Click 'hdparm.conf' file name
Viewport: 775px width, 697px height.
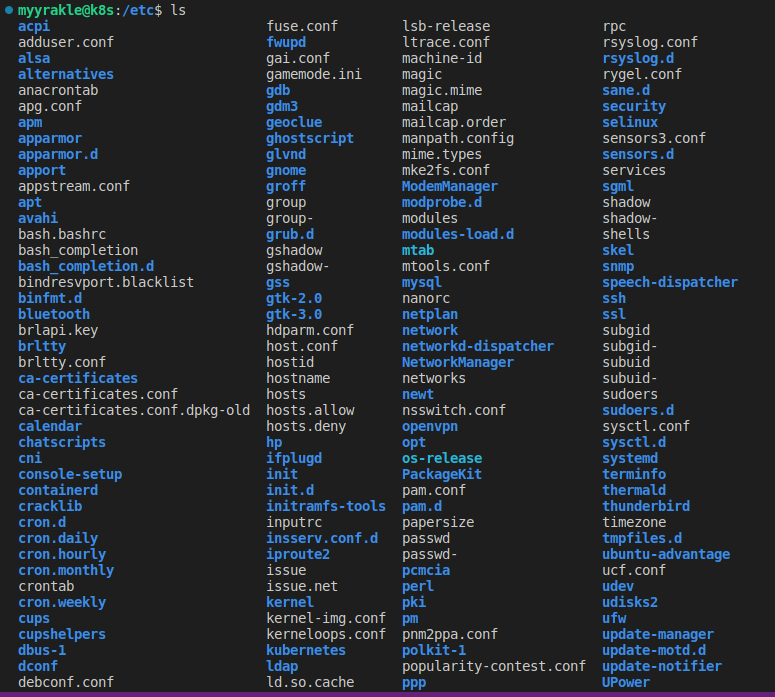point(310,330)
